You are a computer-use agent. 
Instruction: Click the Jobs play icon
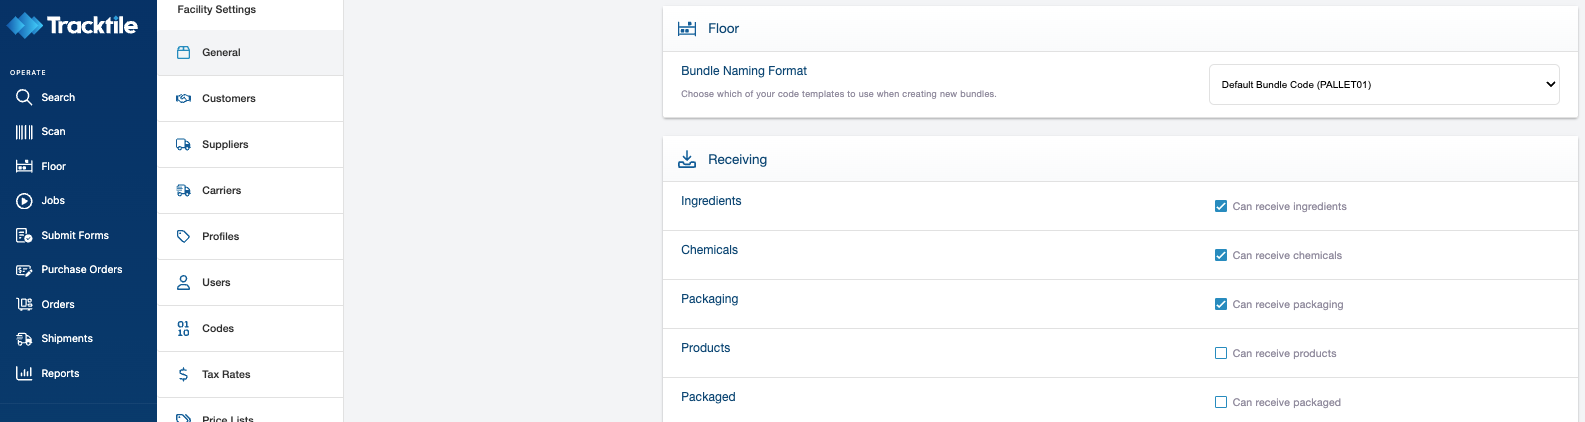point(24,201)
